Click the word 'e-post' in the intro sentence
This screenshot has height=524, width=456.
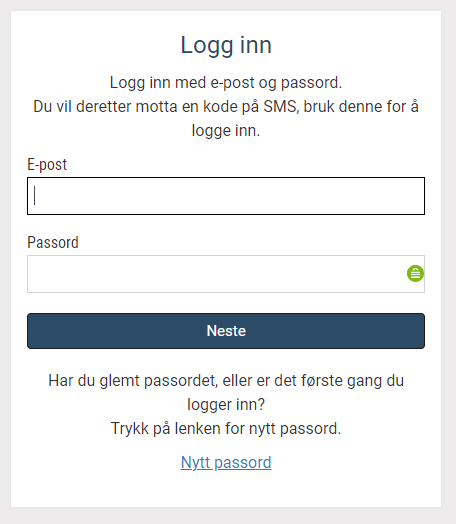[x=232, y=83]
